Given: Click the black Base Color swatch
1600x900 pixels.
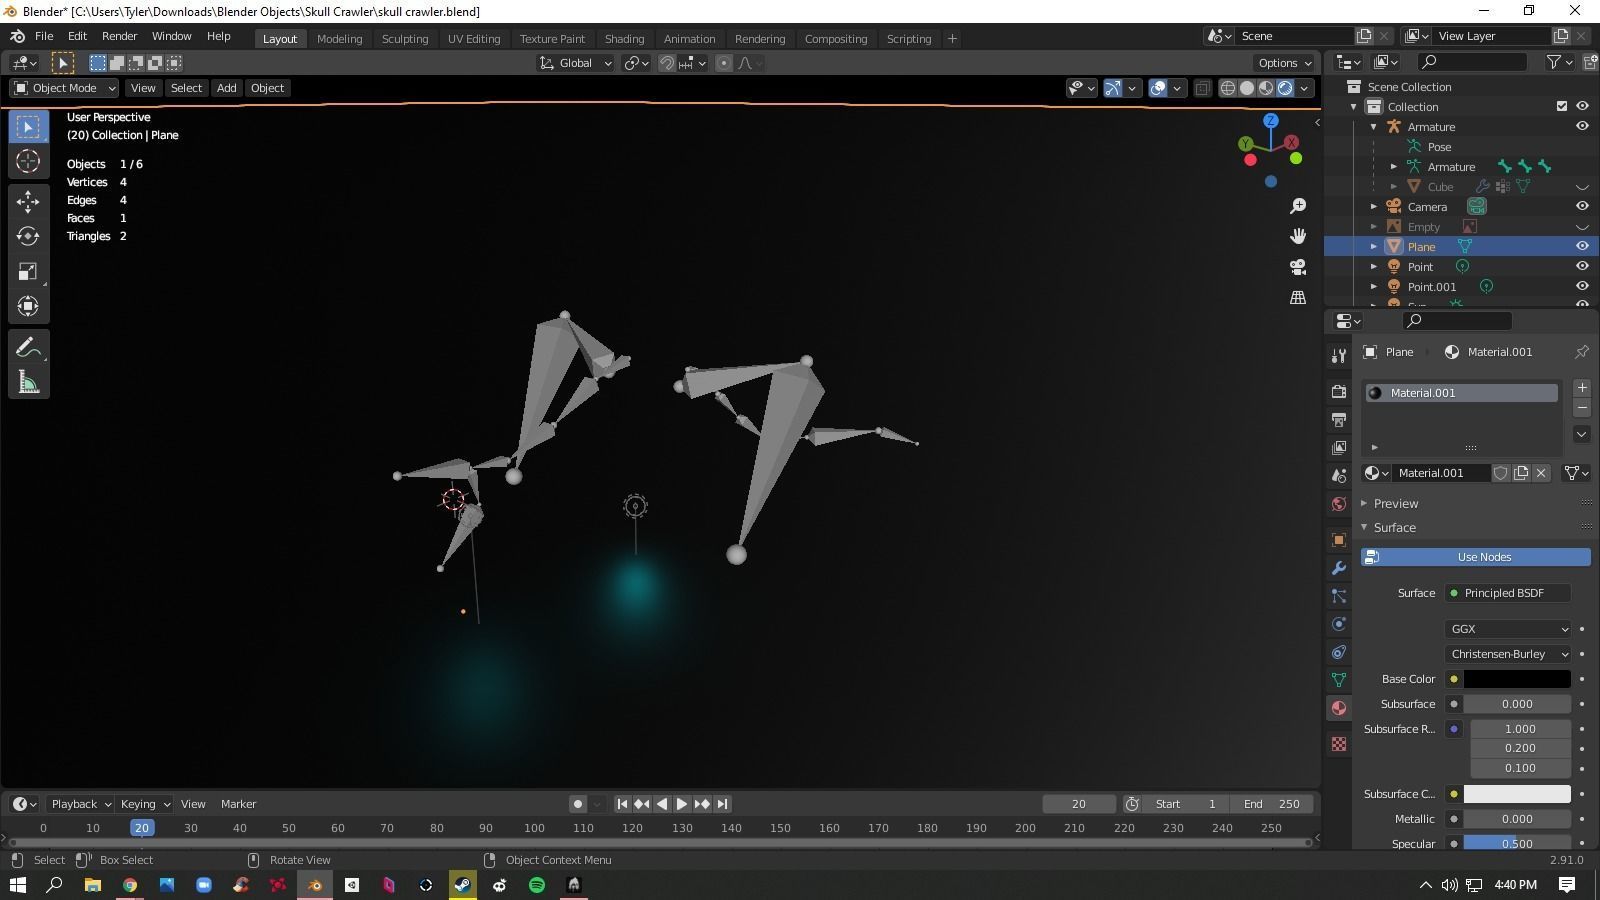Looking at the screenshot, I should pyautogui.click(x=1516, y=679).
